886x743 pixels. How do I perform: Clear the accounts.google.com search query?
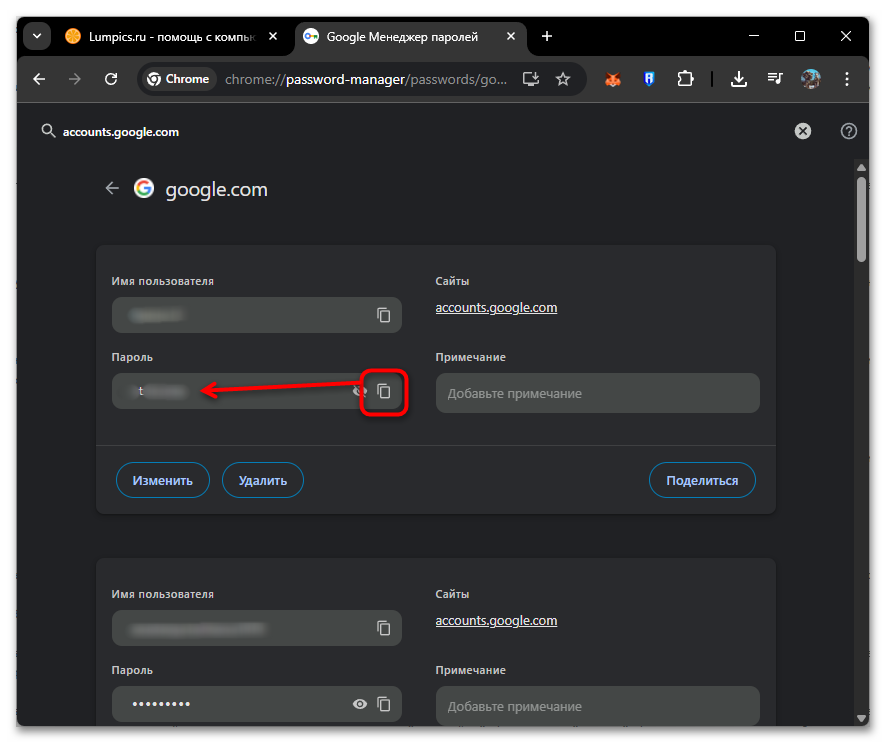803,131
